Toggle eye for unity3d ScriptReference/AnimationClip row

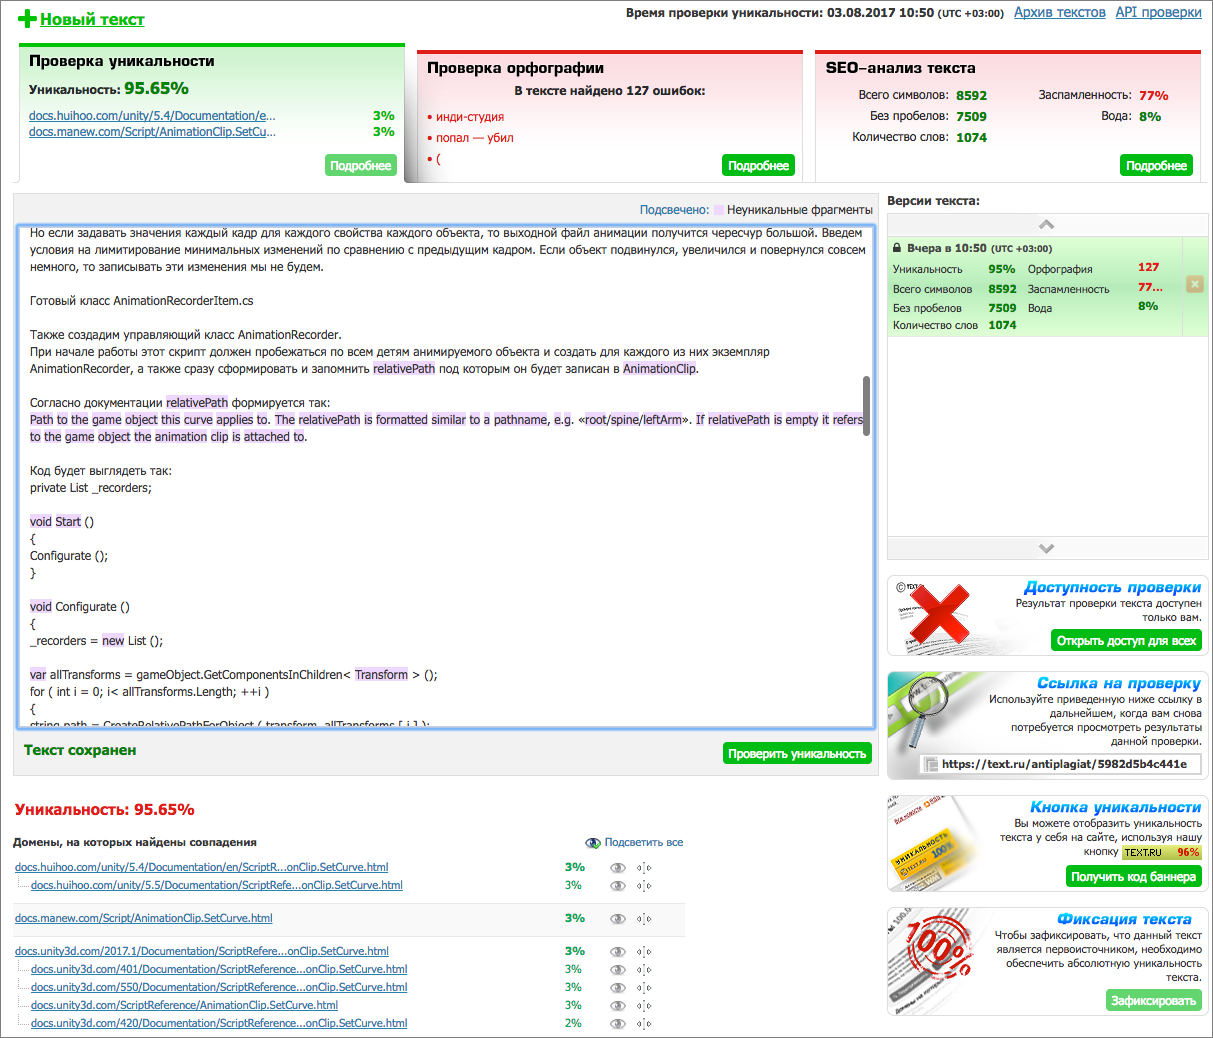click(618, 1006)
